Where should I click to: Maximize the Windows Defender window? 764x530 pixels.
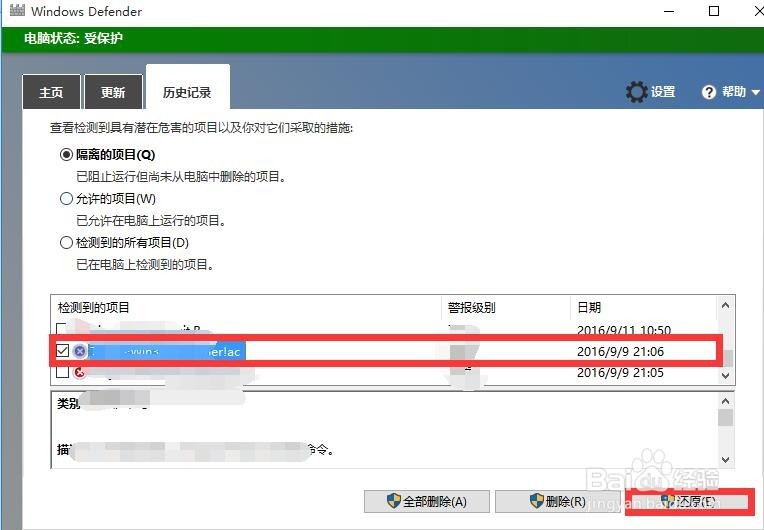(714, 11)
